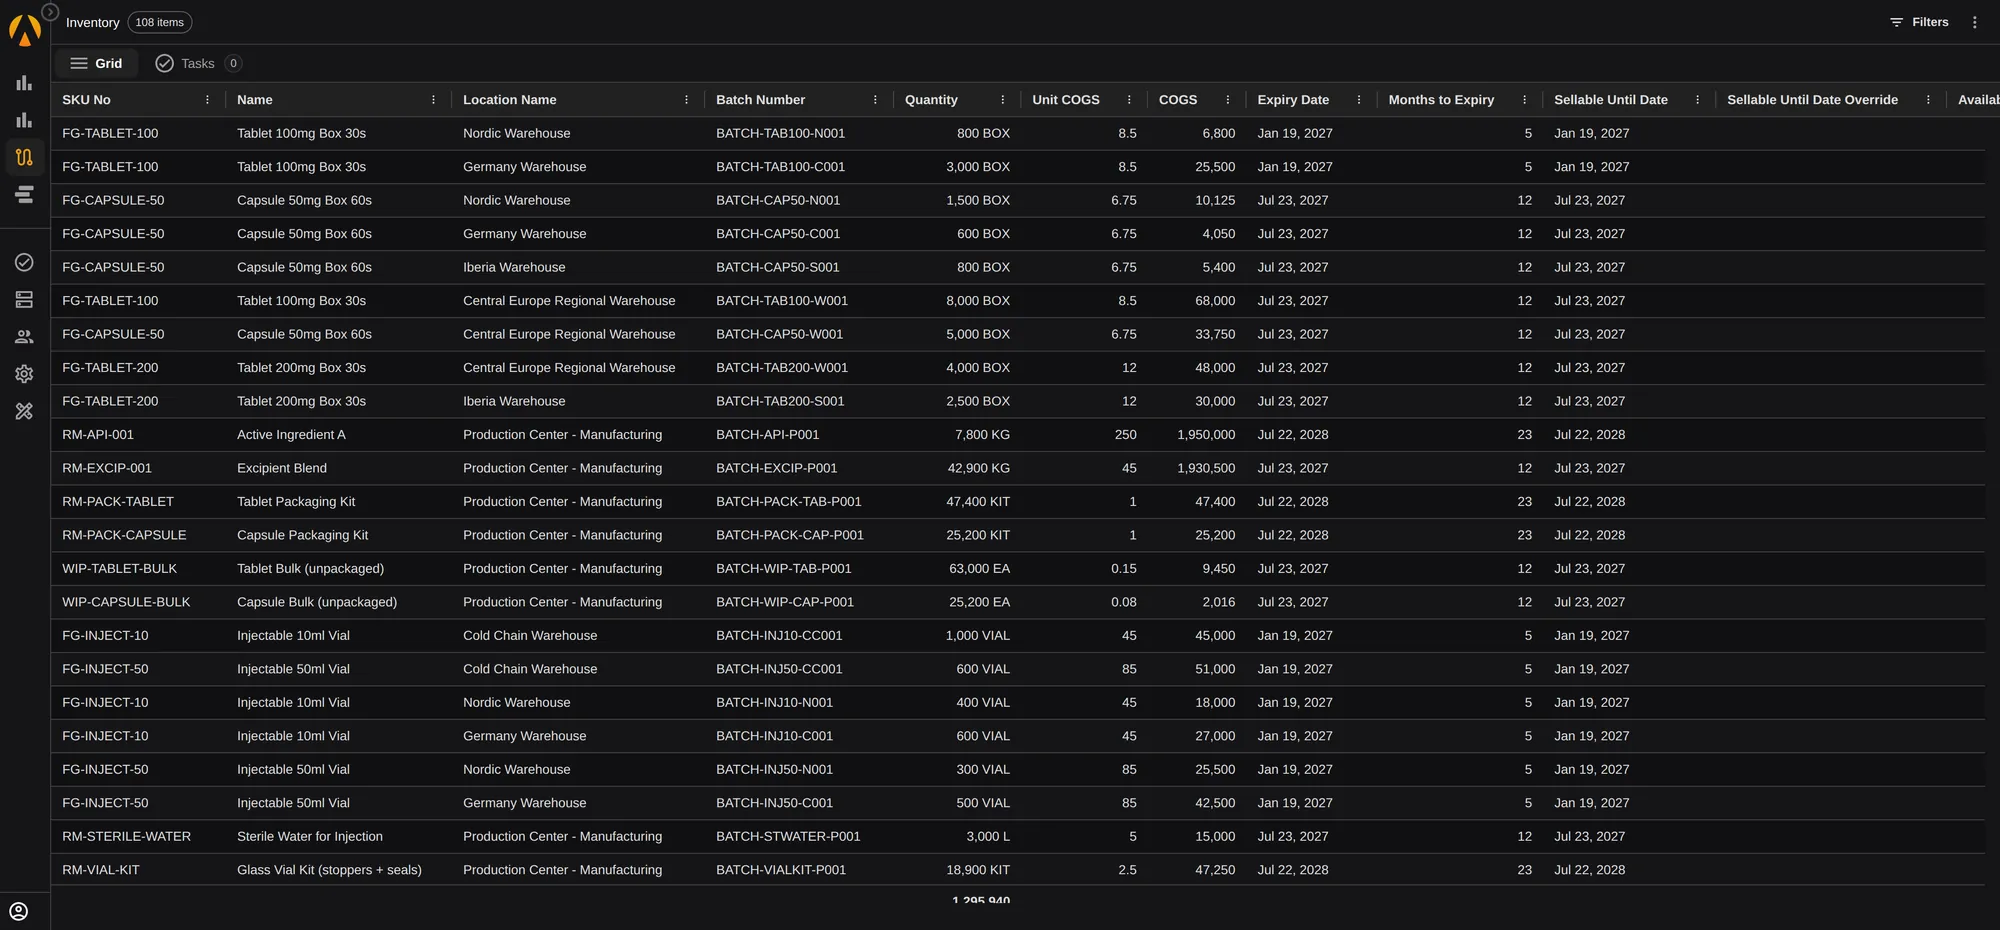
Task: Open the three-dot more options menu beside Filters
Action: [1974, 22]
